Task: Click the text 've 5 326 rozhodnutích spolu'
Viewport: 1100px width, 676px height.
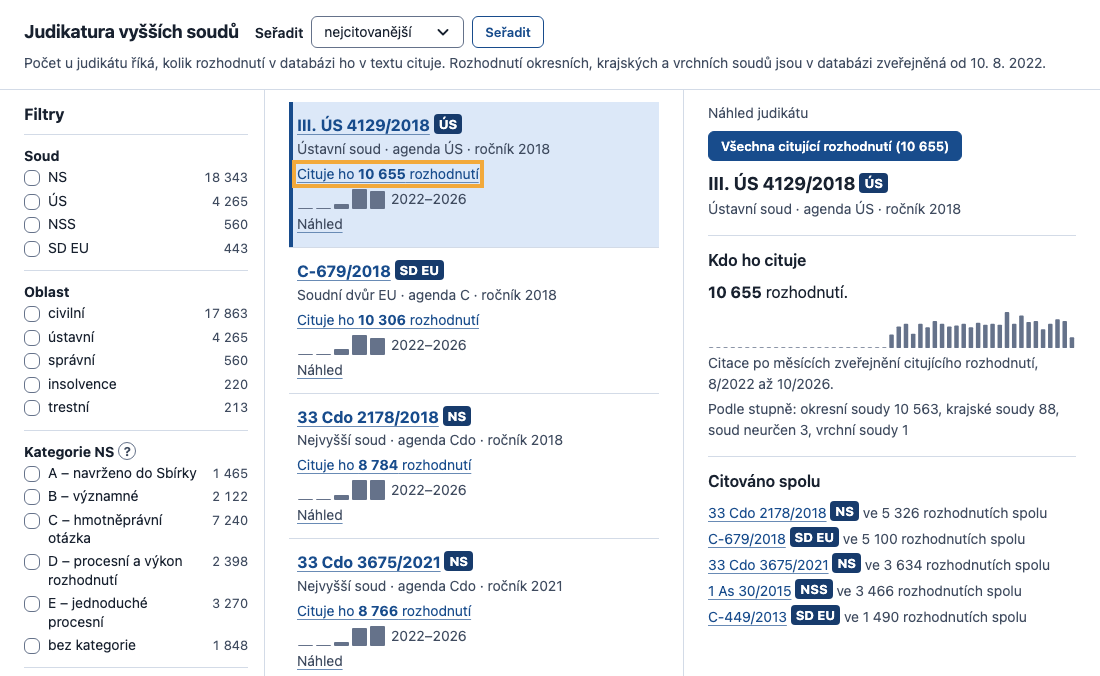Action: pos(955,513)
